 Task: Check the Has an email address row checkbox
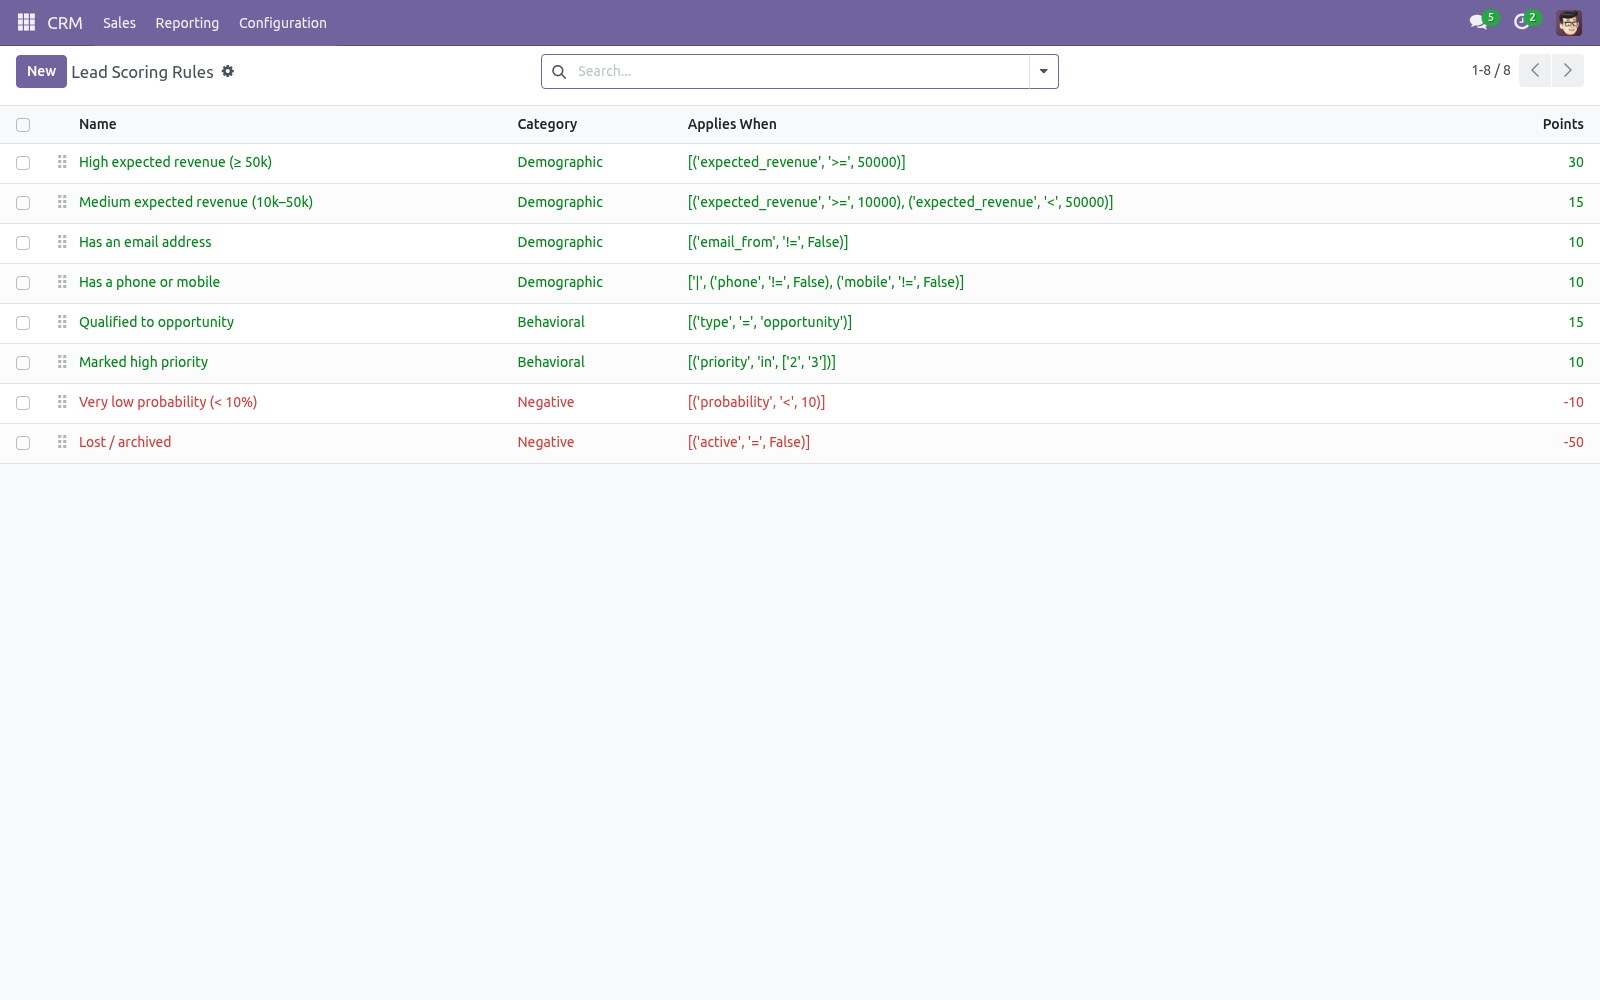[23, 243]
